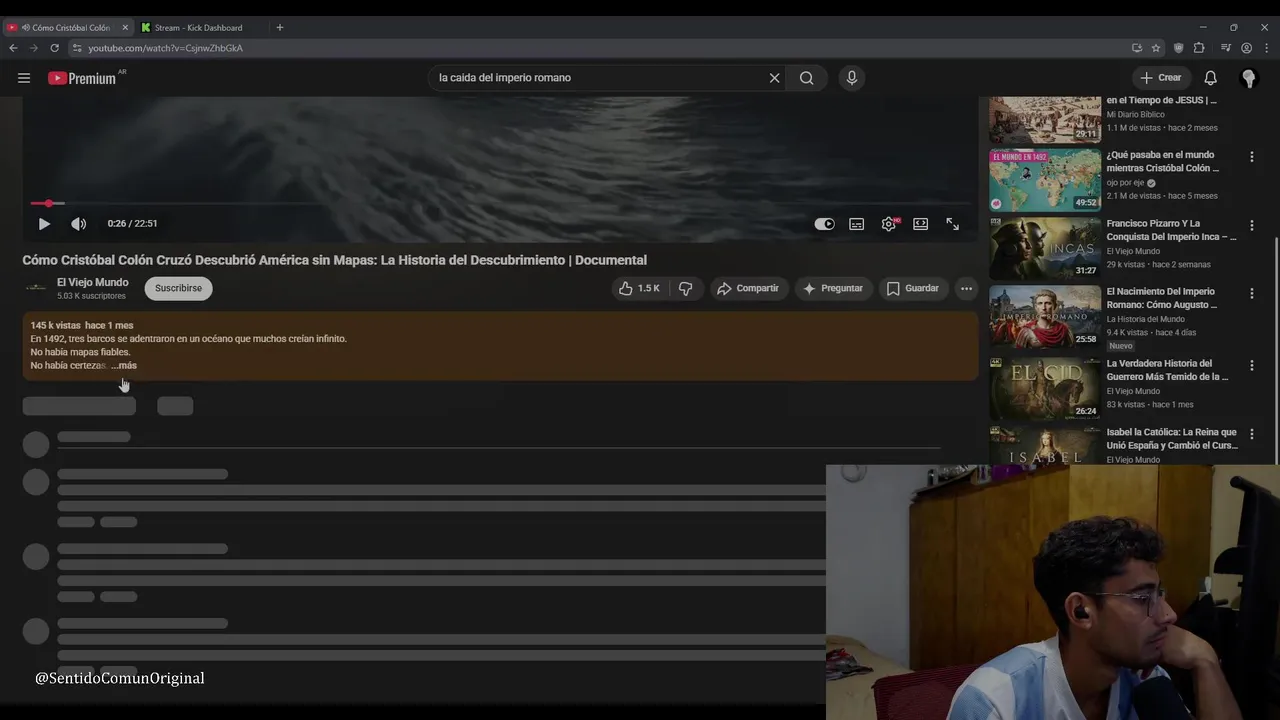Install app icon in address bar
Screen dimensions: 1280x720
(x=1137, y=48)
